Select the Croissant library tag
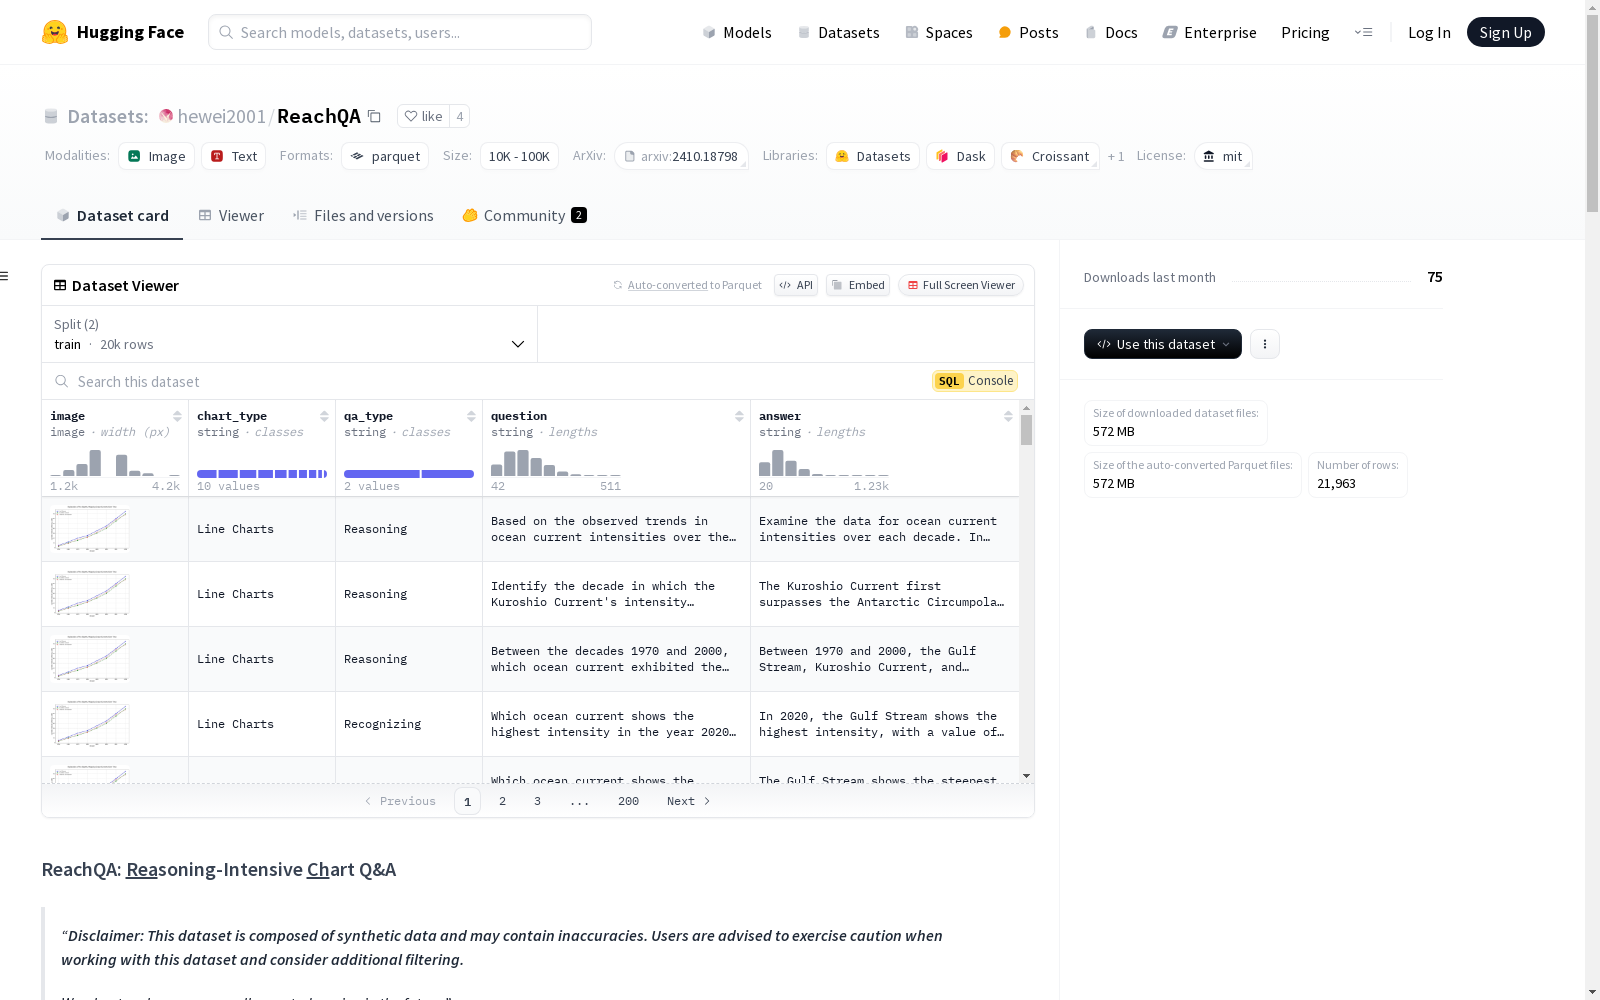This screenshot has height=1000, width=1600. [1050, 156]
